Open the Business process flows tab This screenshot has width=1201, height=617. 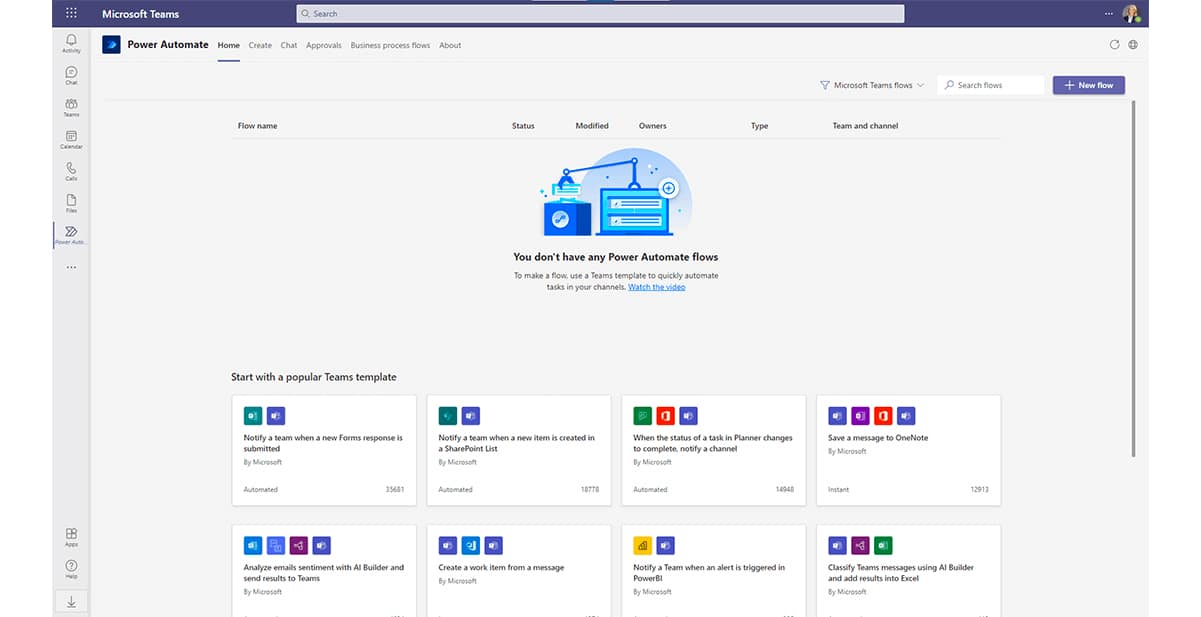coord(391,45)
